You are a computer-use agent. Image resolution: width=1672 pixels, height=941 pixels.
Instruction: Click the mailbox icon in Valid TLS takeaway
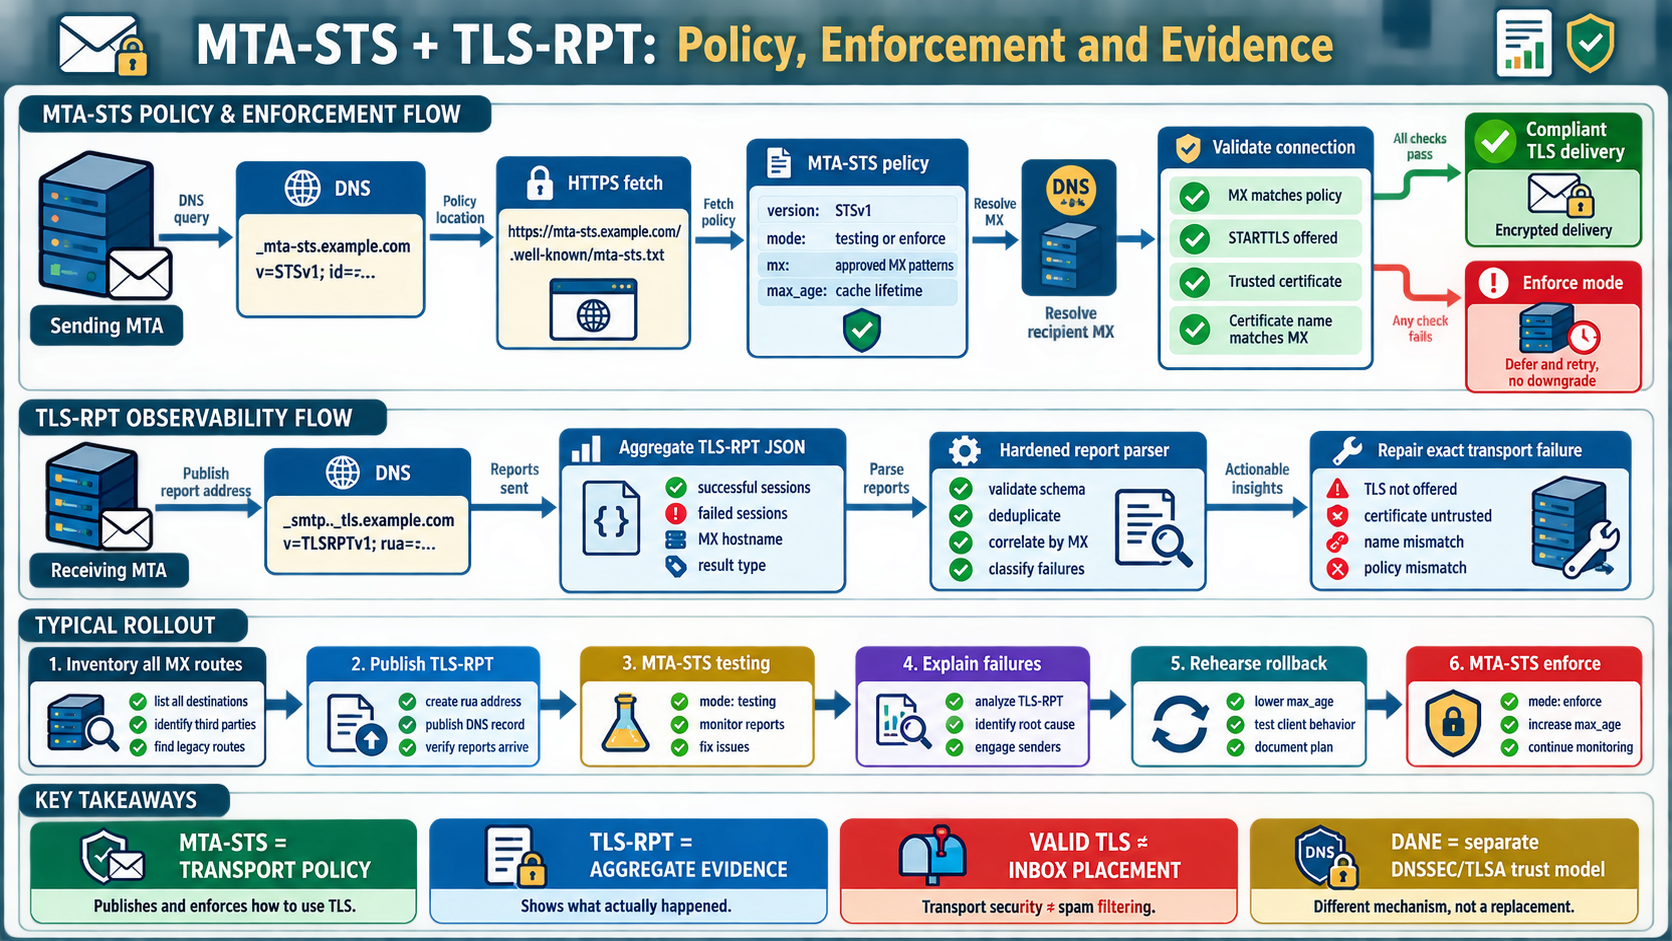(x=932, y=855)
